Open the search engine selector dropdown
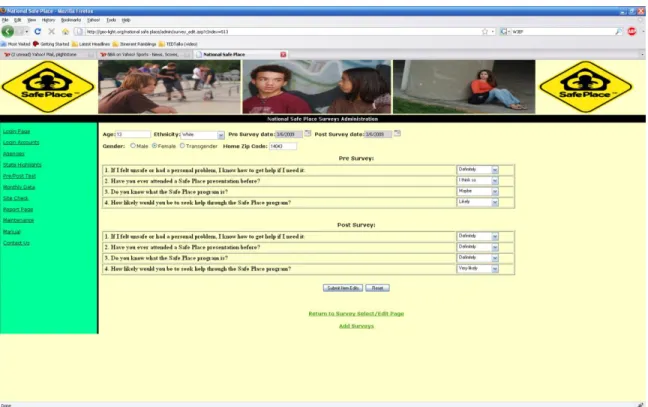This screenshot has height=407, width=648. [x=505, y=31]
